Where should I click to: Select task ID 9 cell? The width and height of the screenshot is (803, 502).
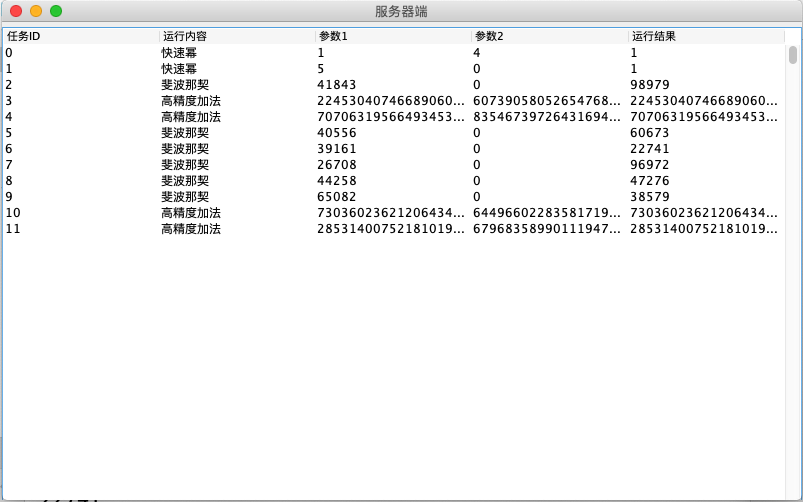(x=81, y=197)
